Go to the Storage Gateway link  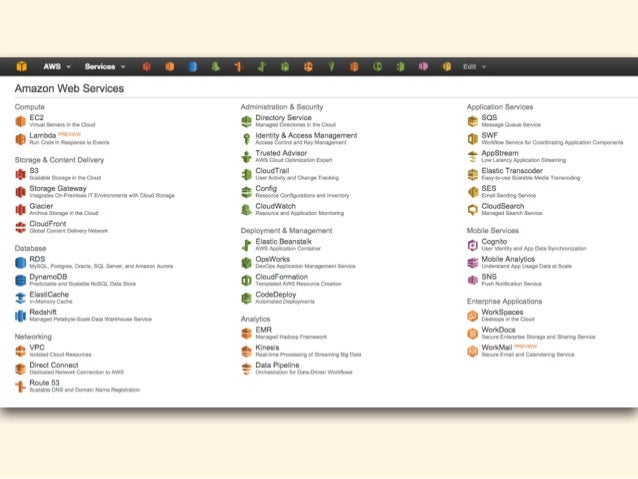58,188
